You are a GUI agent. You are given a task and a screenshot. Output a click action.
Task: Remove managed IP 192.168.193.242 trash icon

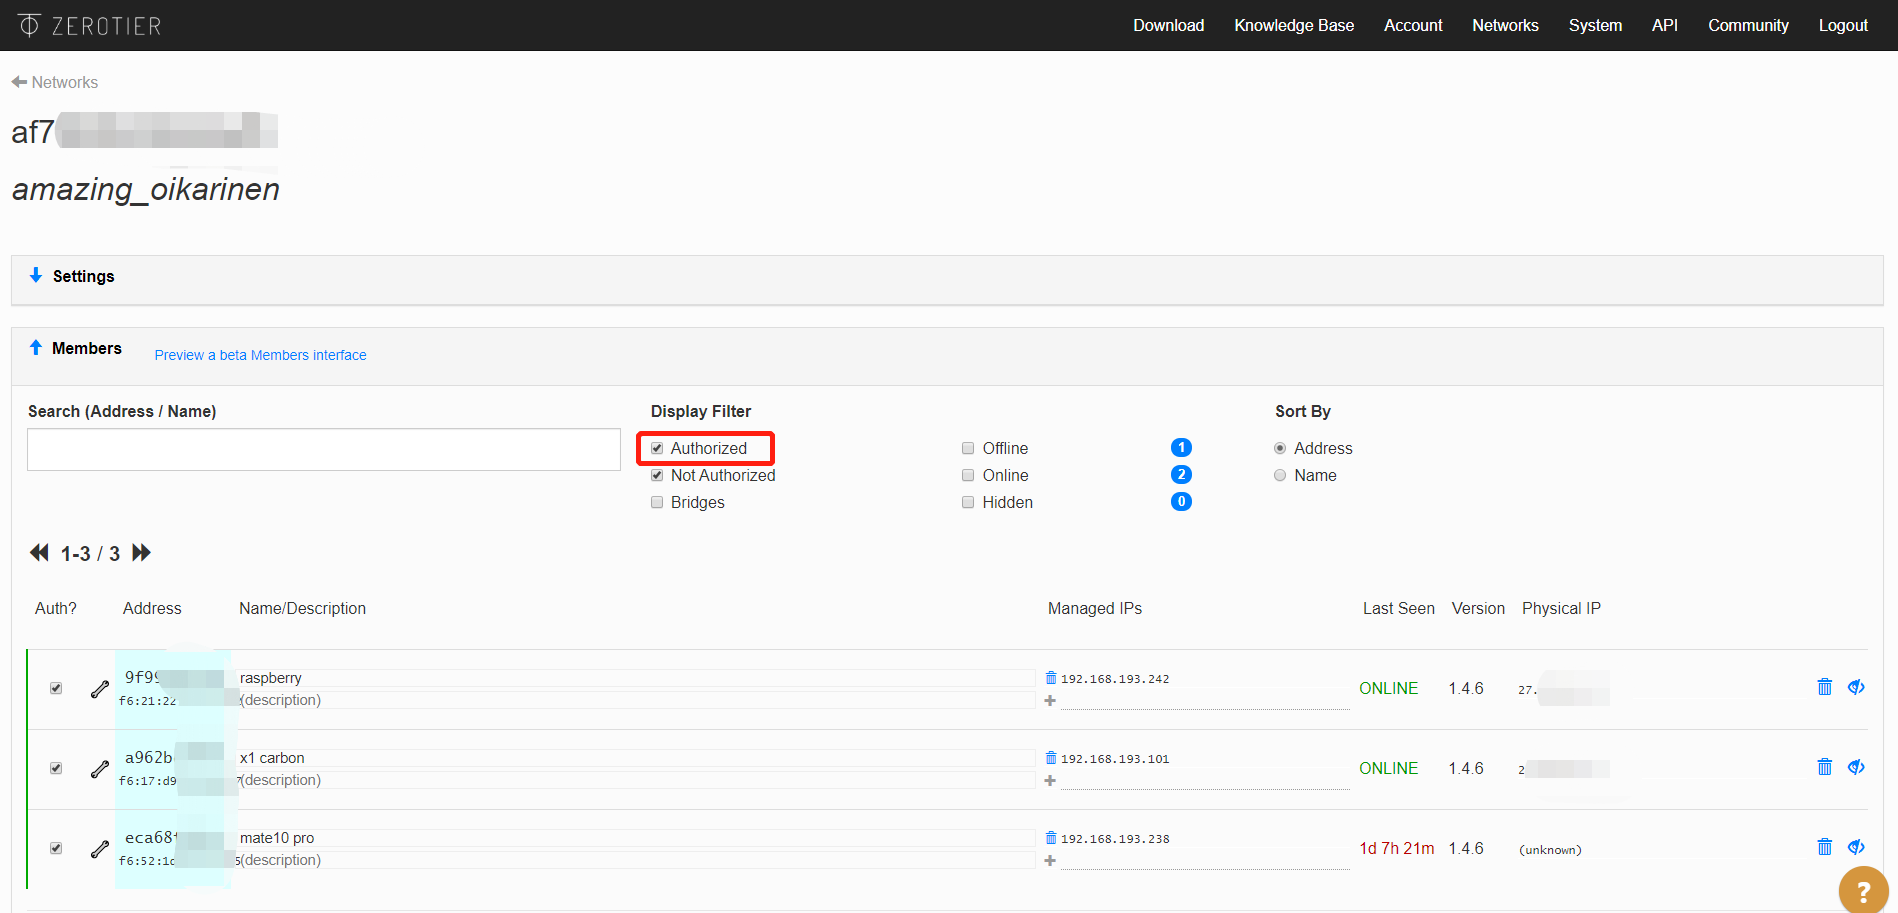coord(1051,677)
